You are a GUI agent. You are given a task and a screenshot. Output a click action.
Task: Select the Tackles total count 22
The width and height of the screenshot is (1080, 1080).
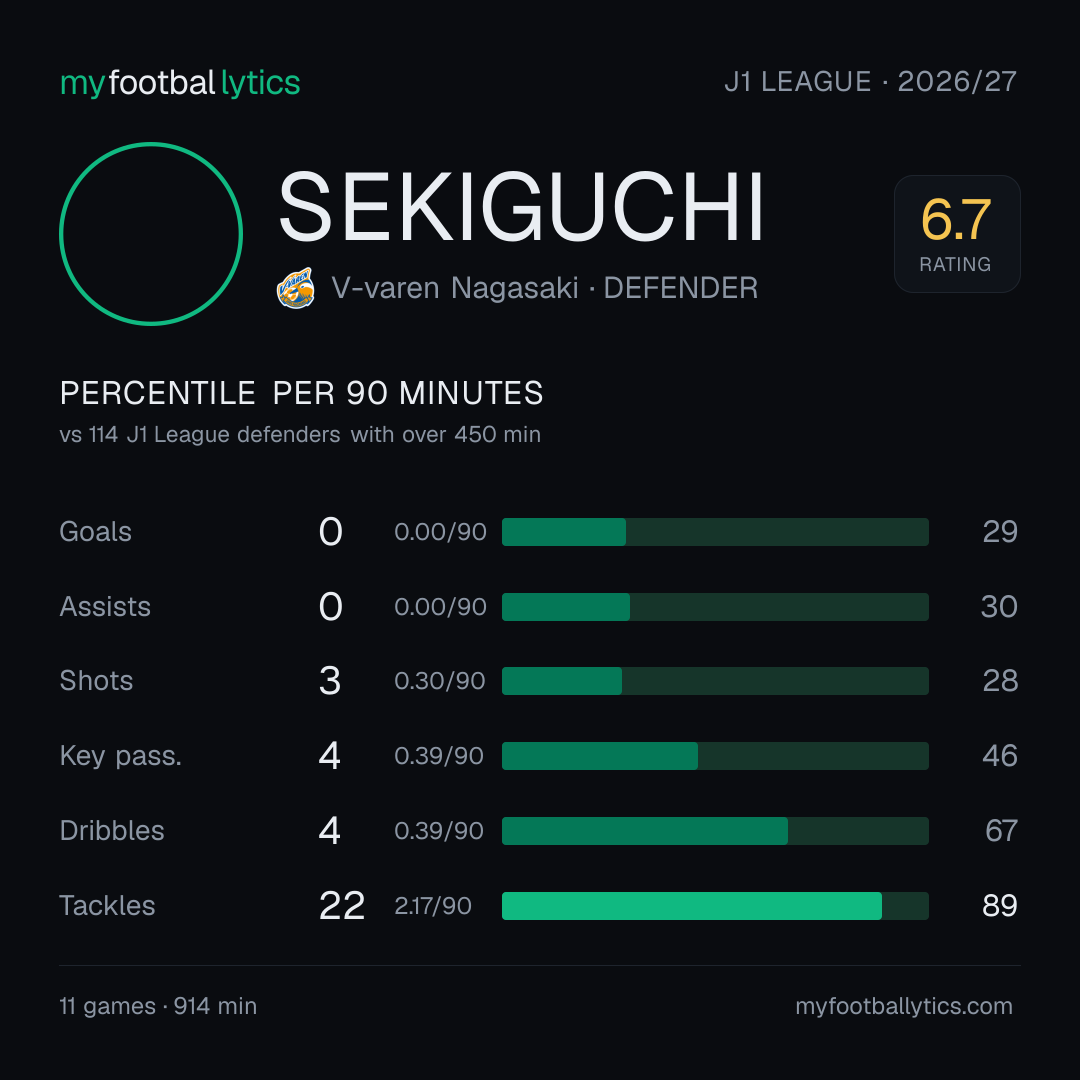point(342,906)
